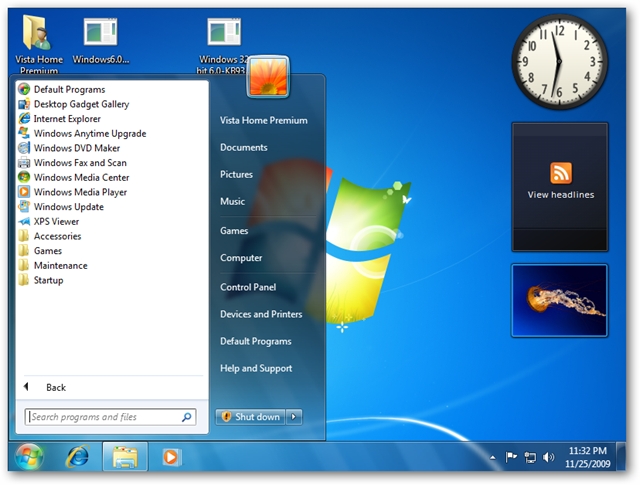This screenshot has width=640, height=485.
Task: Click View headlines on the feed gadget
Action: click(x=560, y=195)
